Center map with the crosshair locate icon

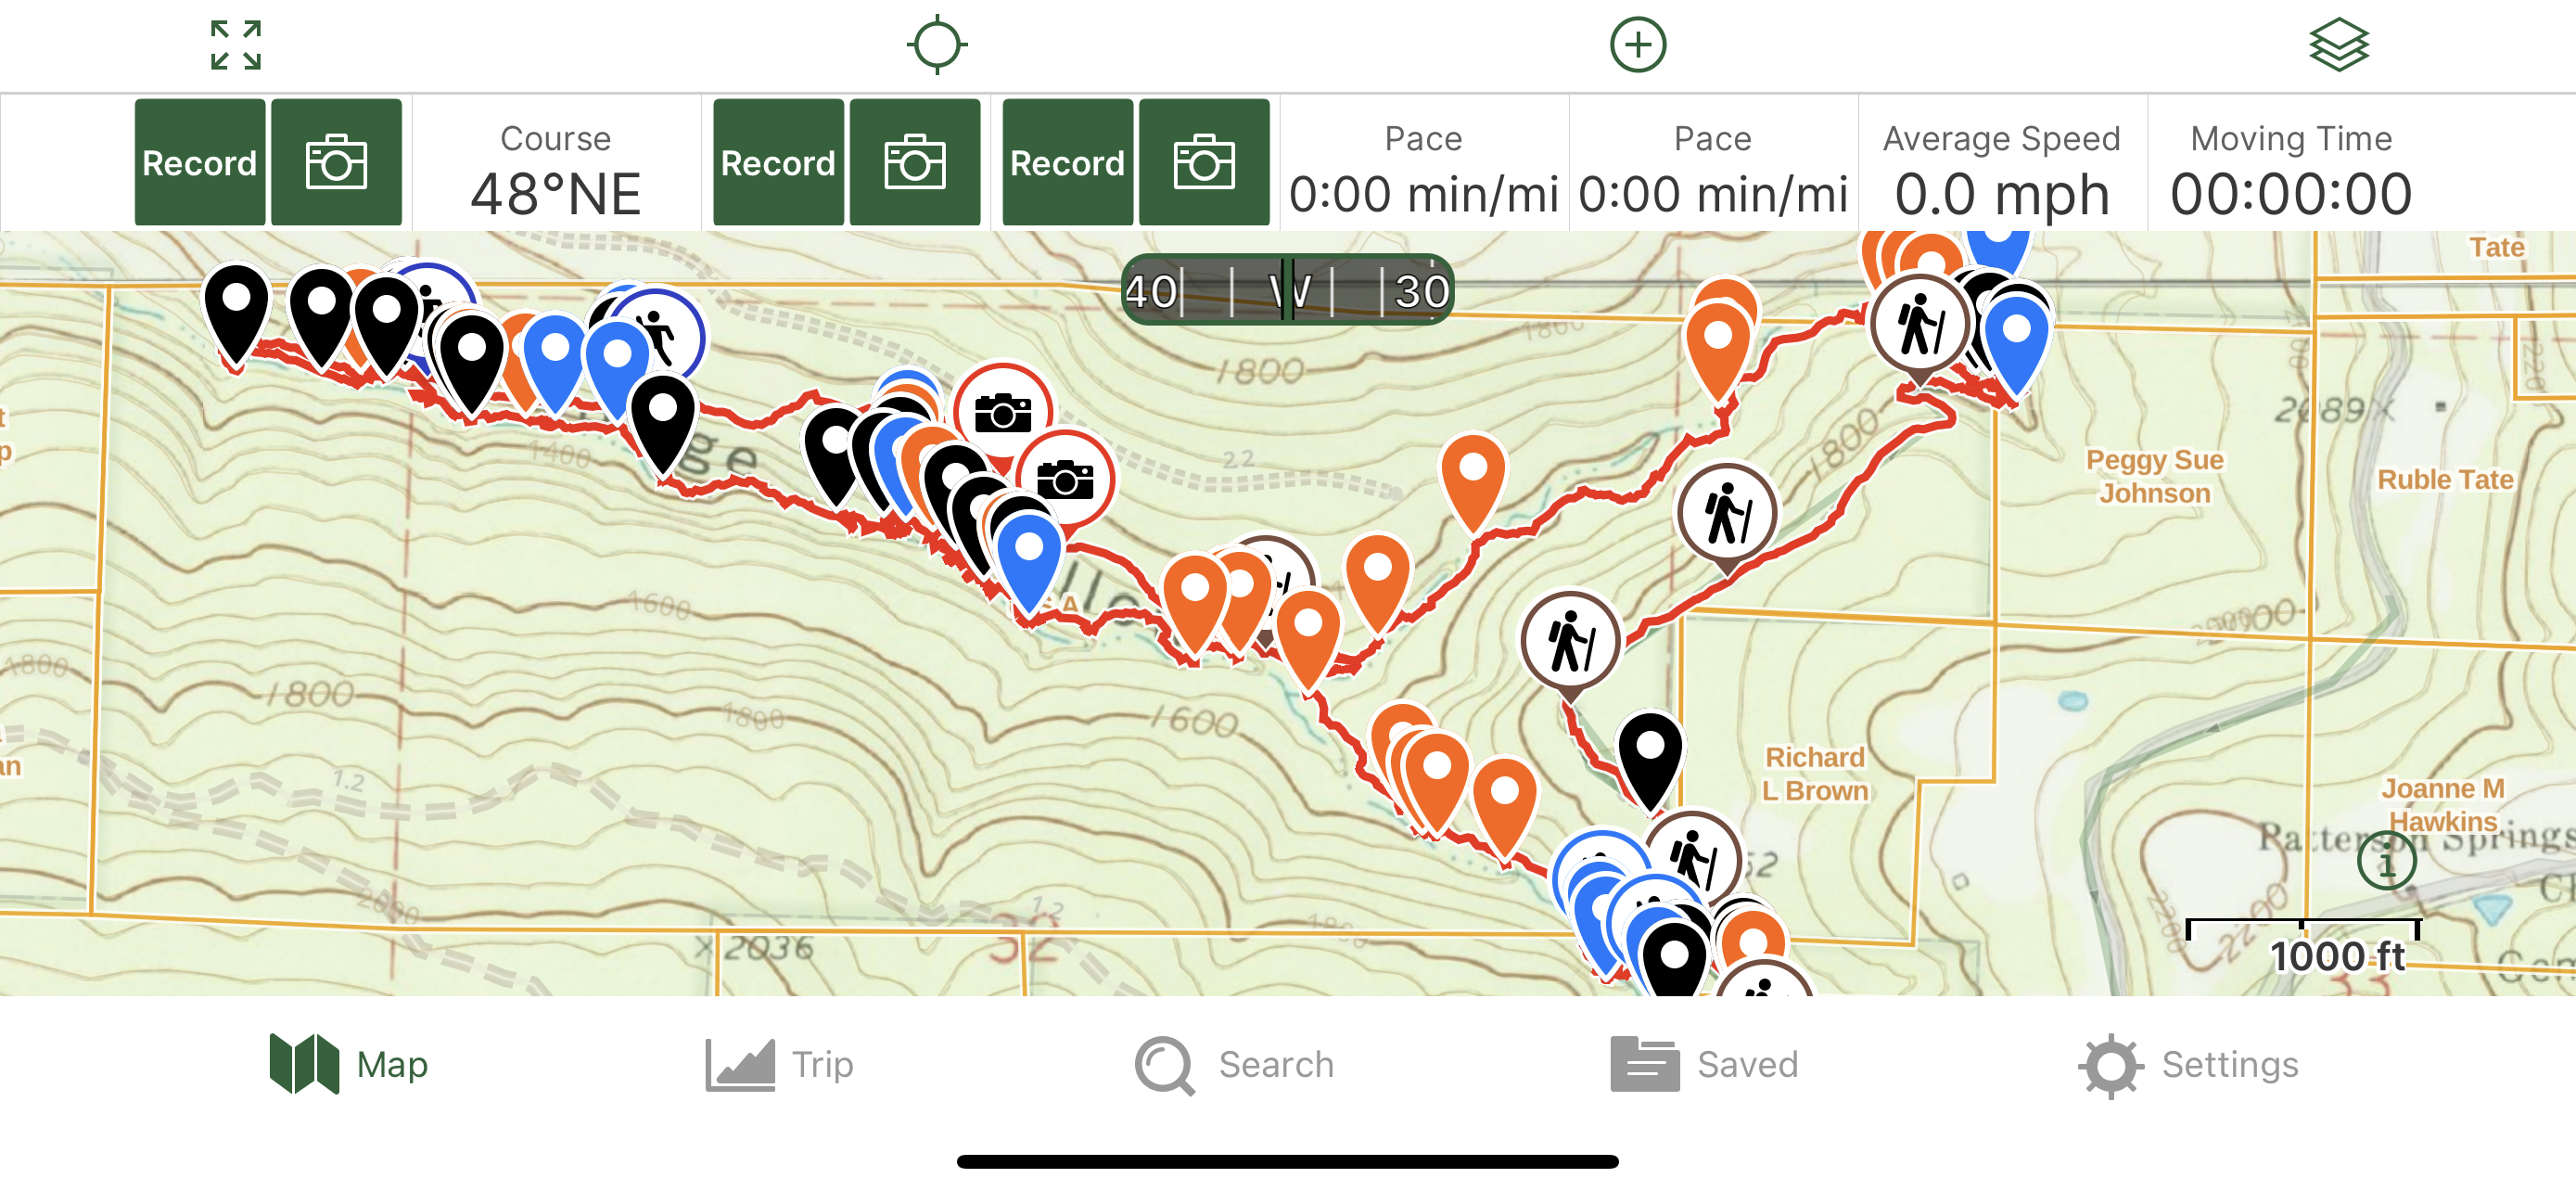(x=936, y=45)
